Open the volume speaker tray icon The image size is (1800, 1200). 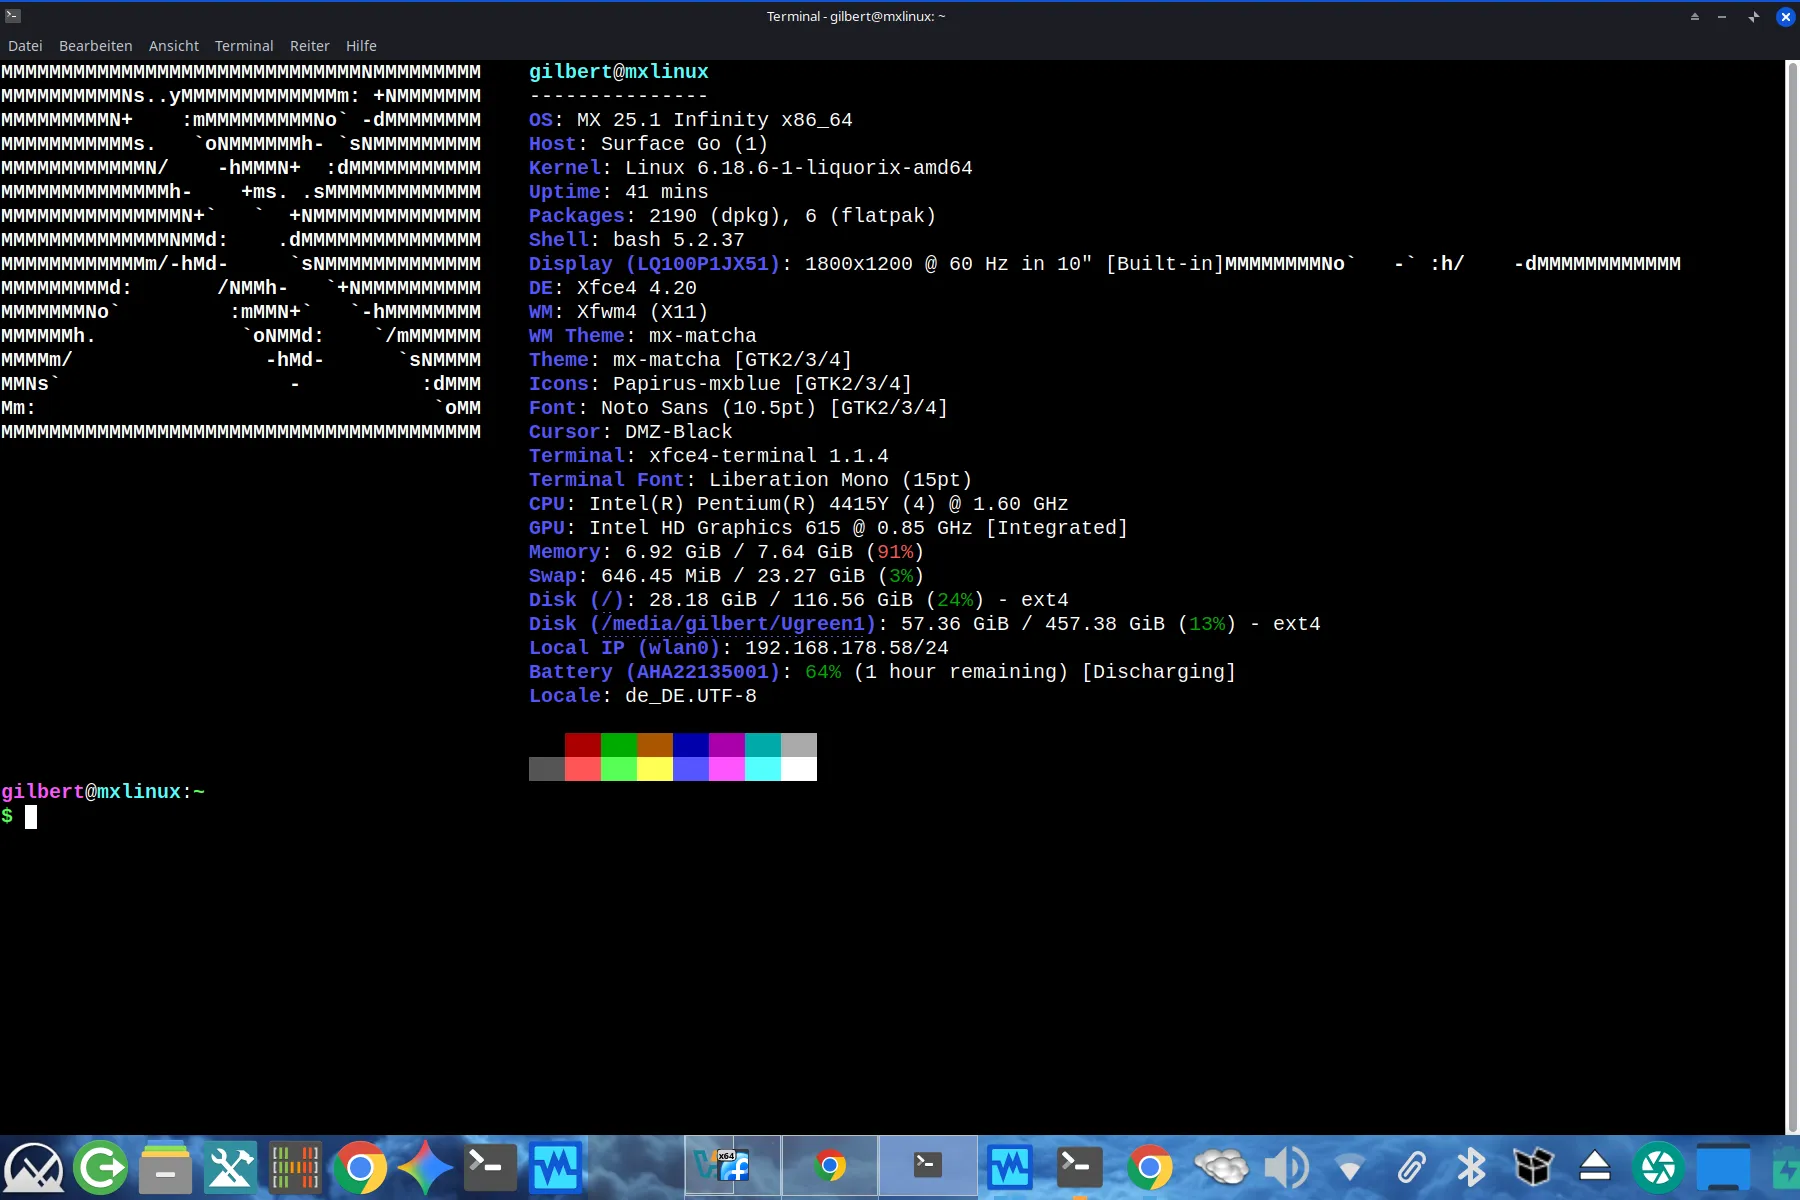pyautogui.click(x=1285, y=1167)
